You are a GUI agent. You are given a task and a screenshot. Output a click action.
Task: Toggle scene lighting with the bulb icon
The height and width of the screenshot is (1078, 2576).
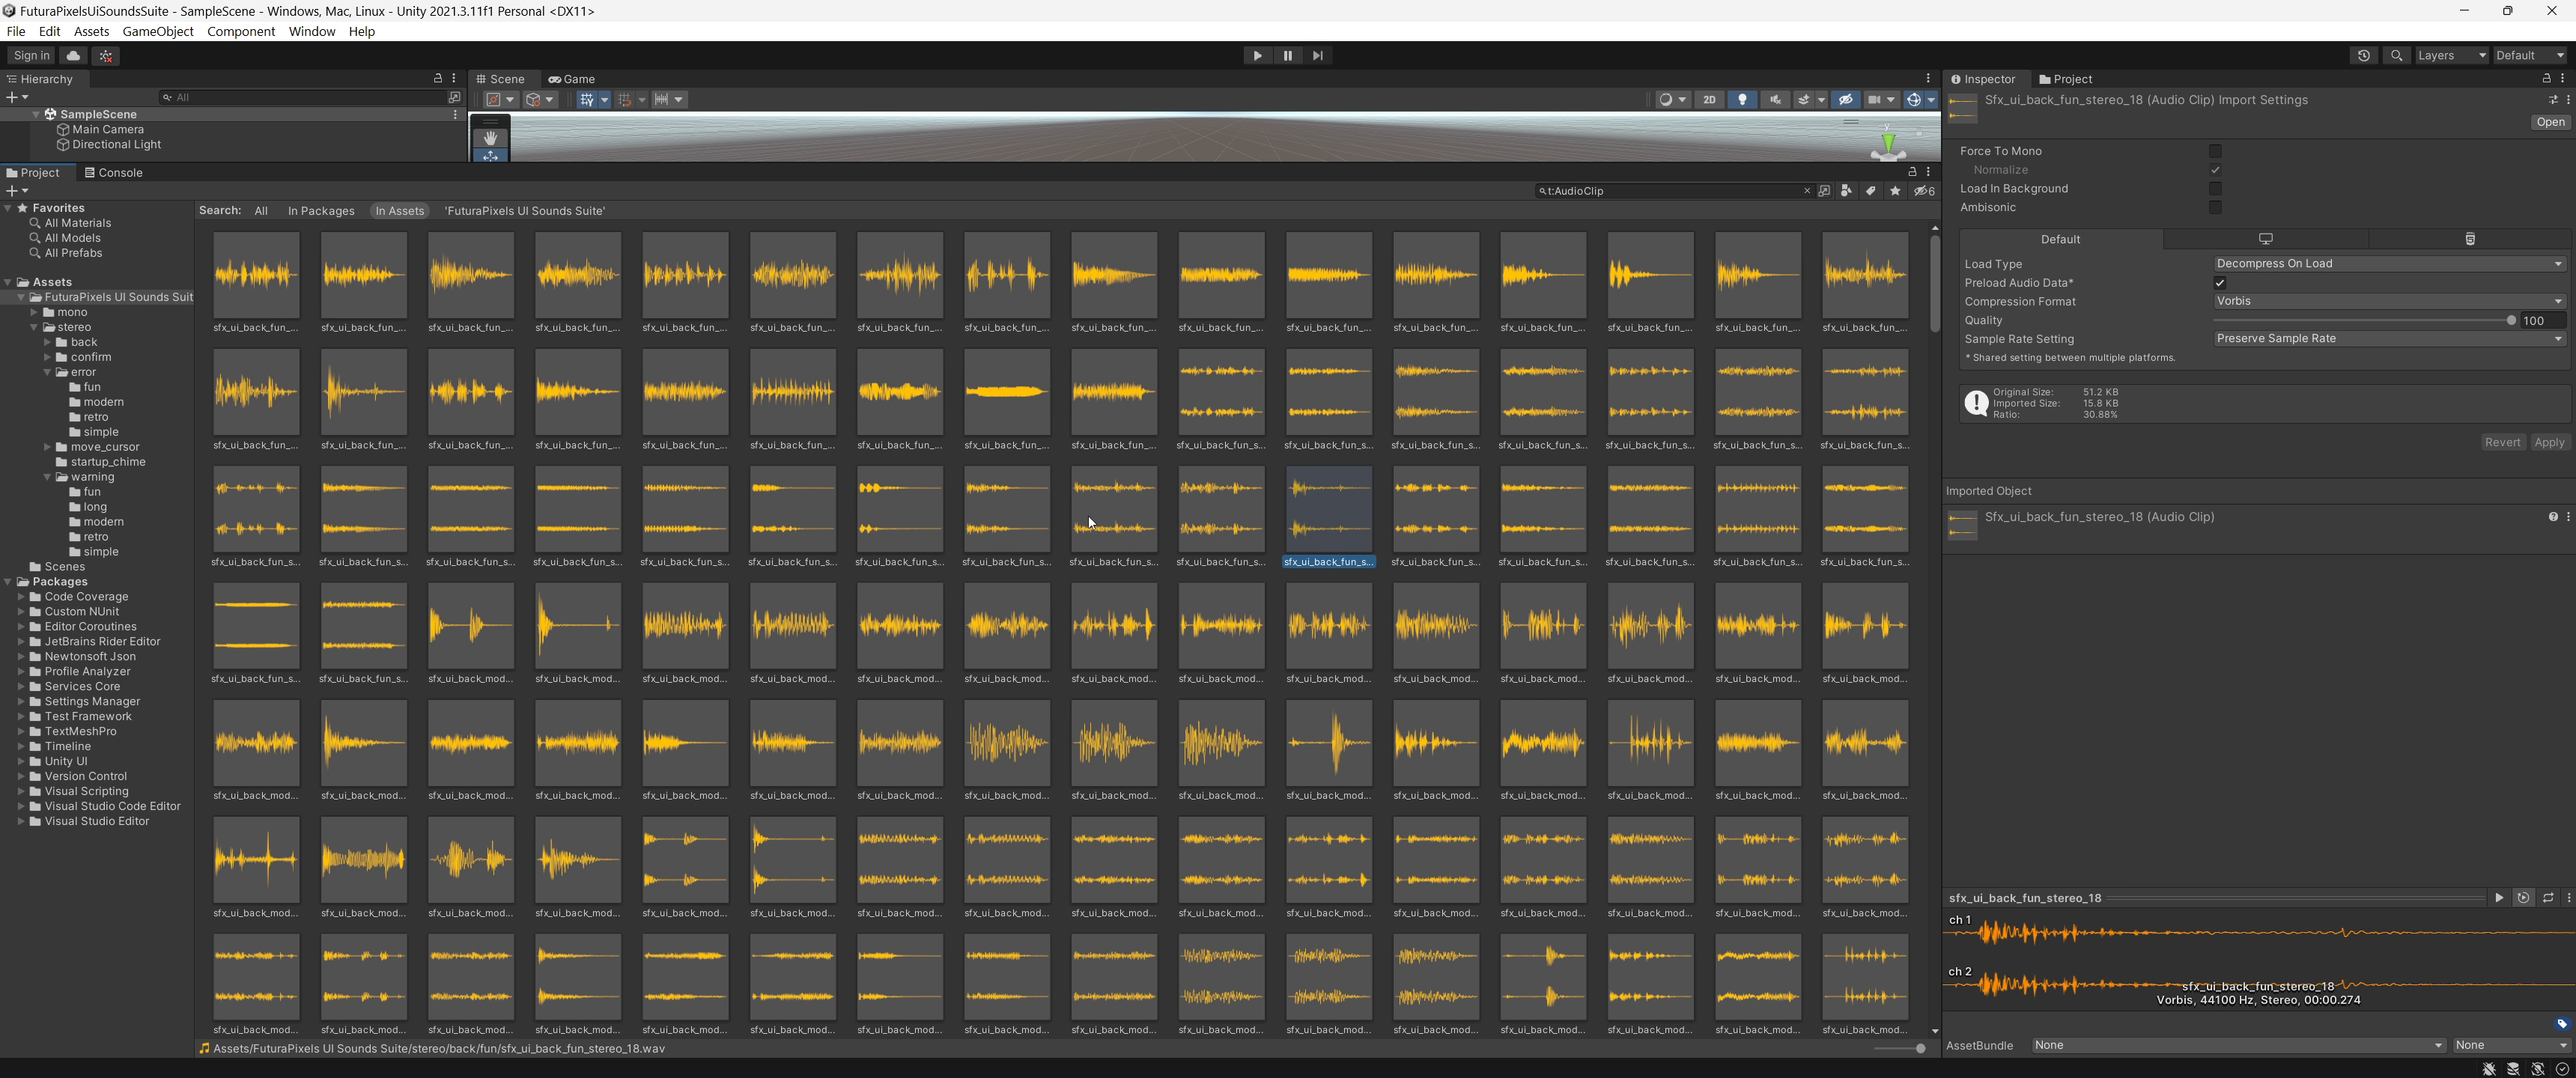pos(1743,100)
